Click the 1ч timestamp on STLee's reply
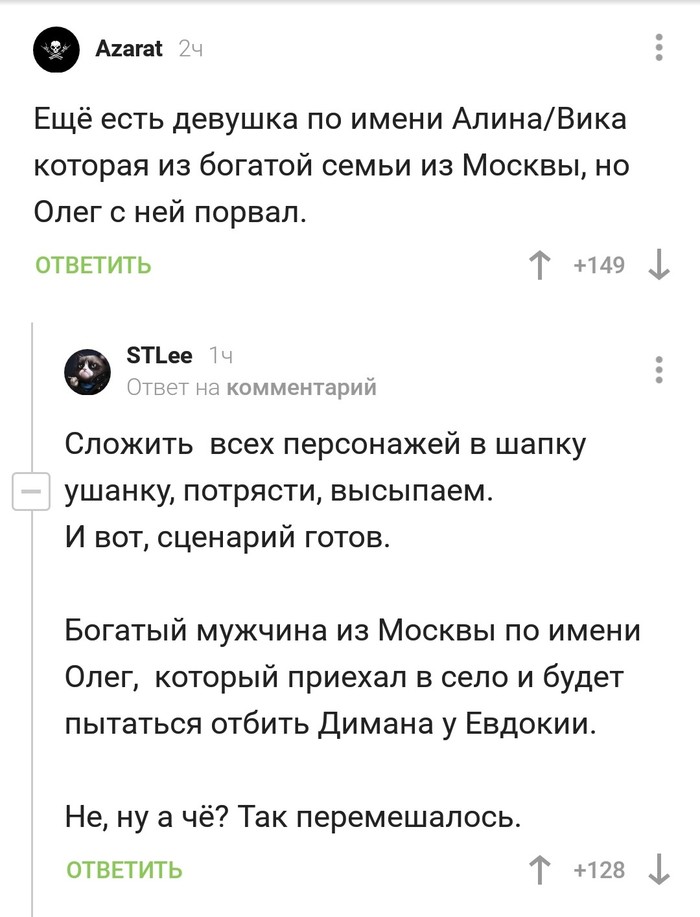This screenshot has height=917, width=700. 222,356
